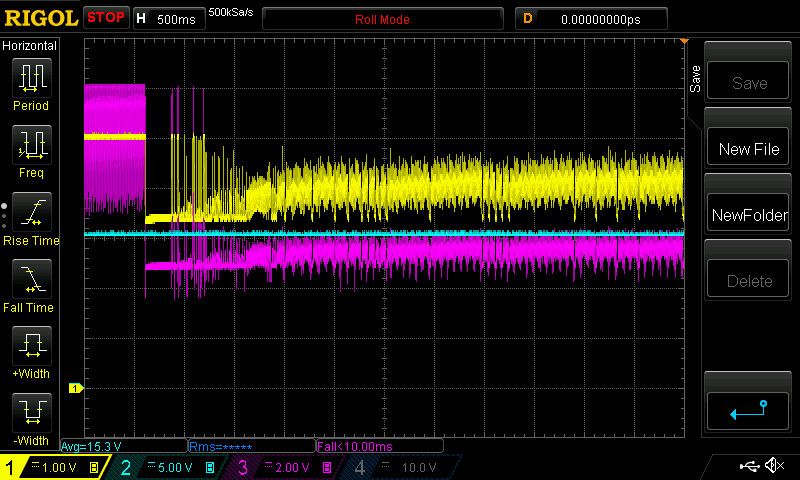The height and width of the screenshot is (480, 800).
Task: Click the channel 1 ground level marker
Action: click(x=74, y=388)
